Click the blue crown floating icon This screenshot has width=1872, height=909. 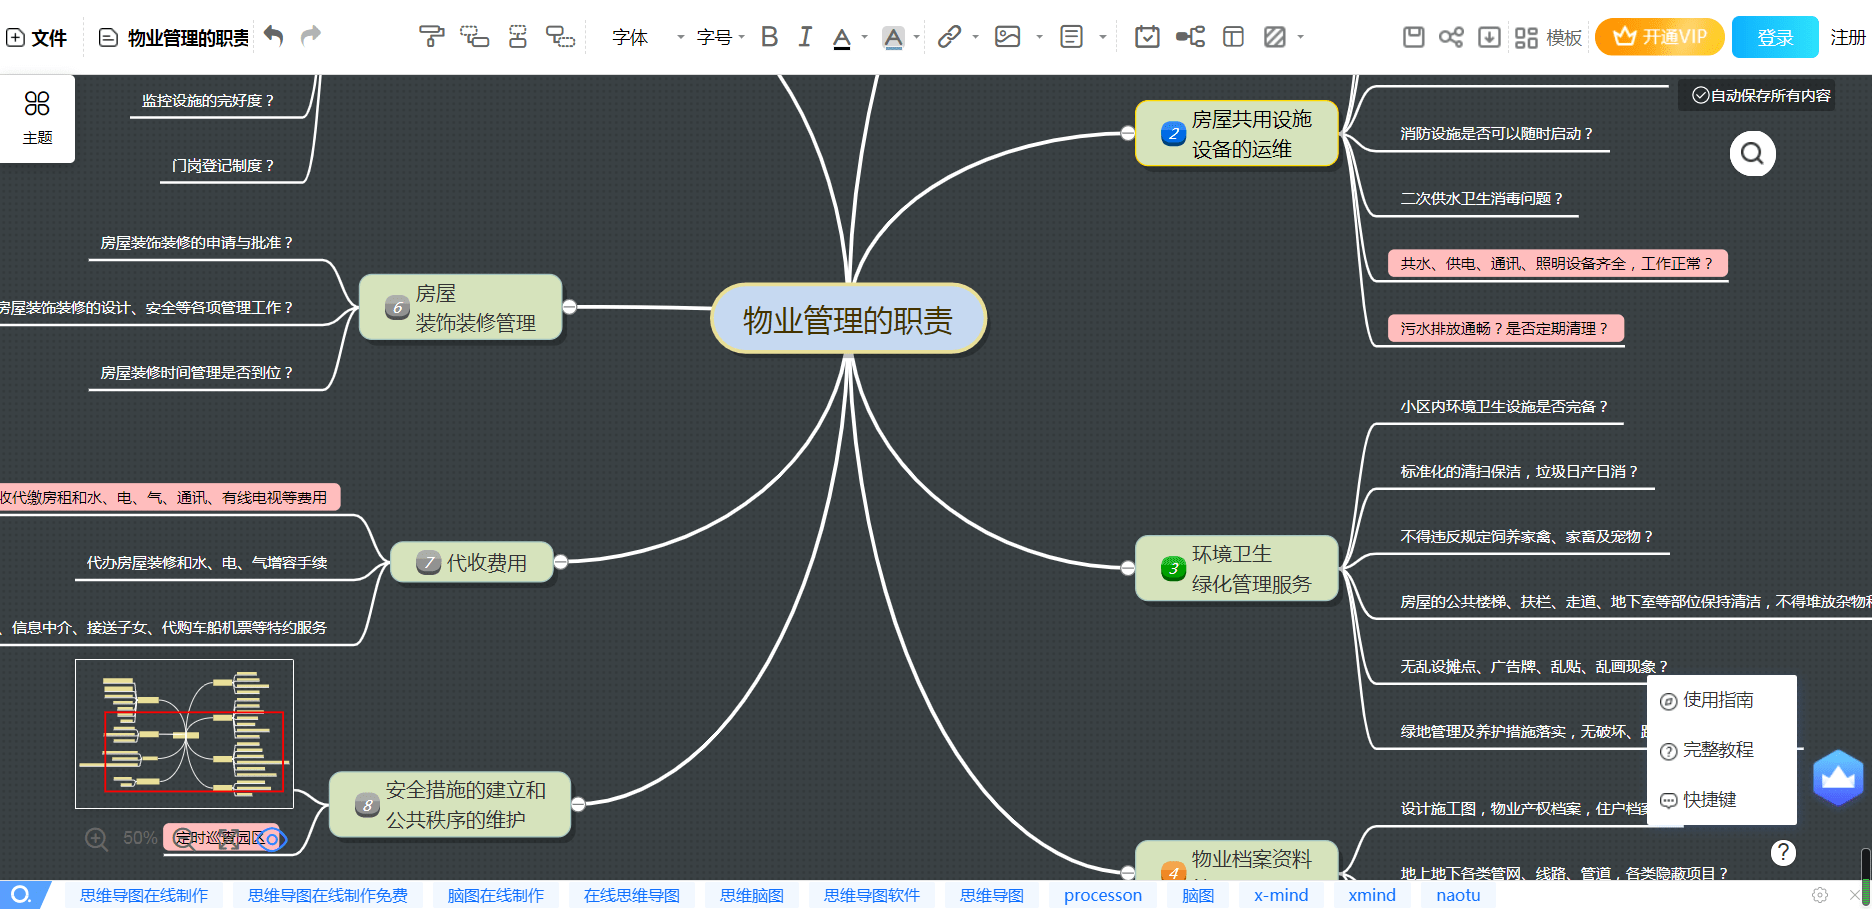[1838, 777]
